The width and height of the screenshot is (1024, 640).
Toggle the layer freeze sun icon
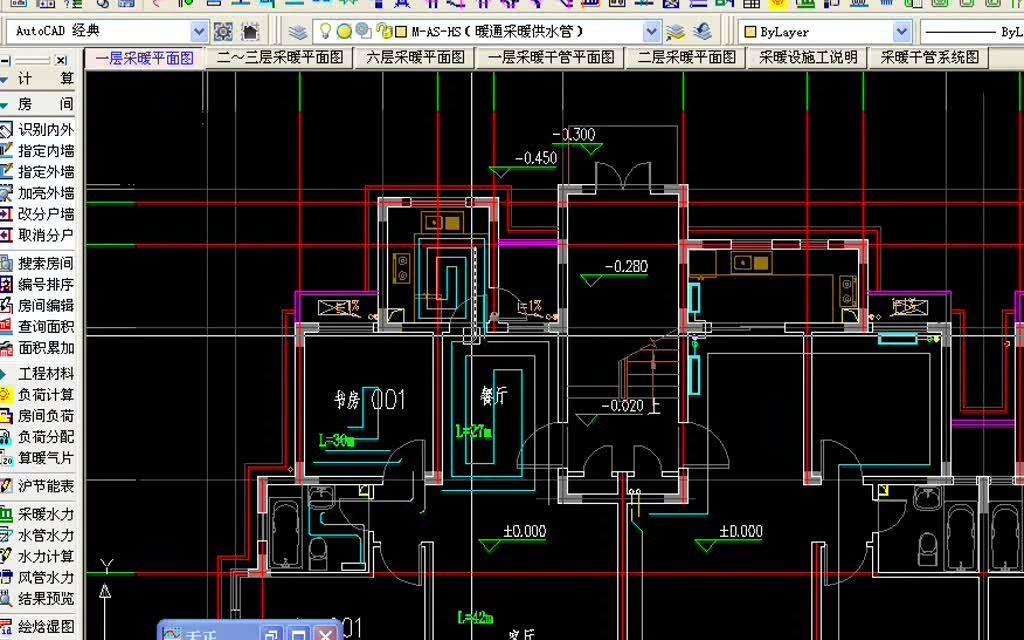[344, 31]
